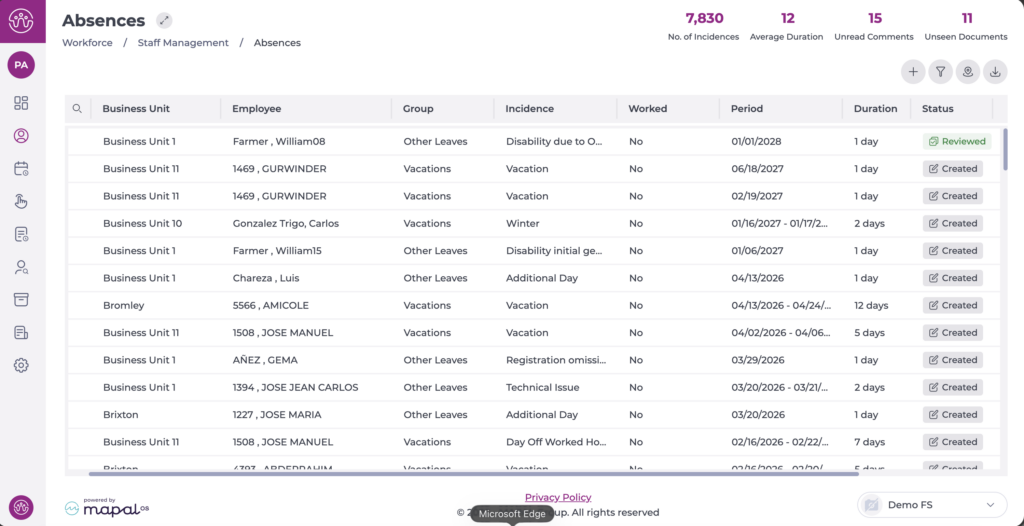
Task: Sort by the Period column header
Action: (746, 109)
